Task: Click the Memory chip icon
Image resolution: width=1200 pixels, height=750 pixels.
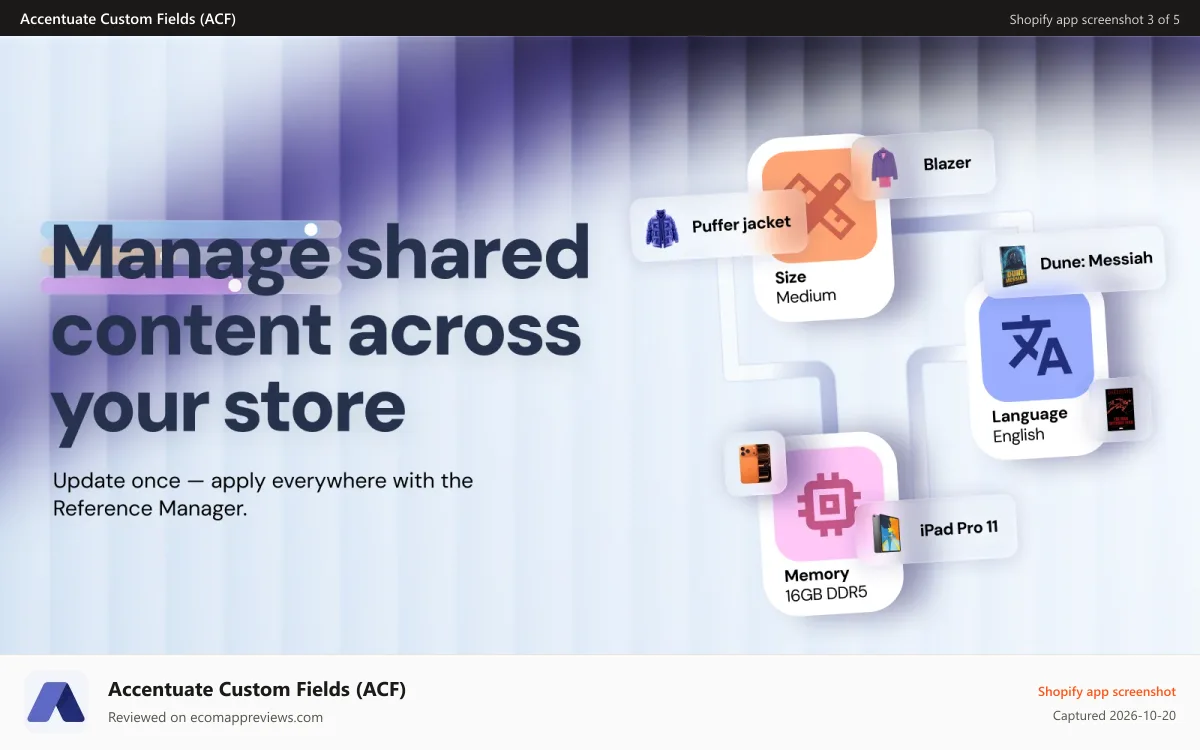Action: (x=829, y=503)
